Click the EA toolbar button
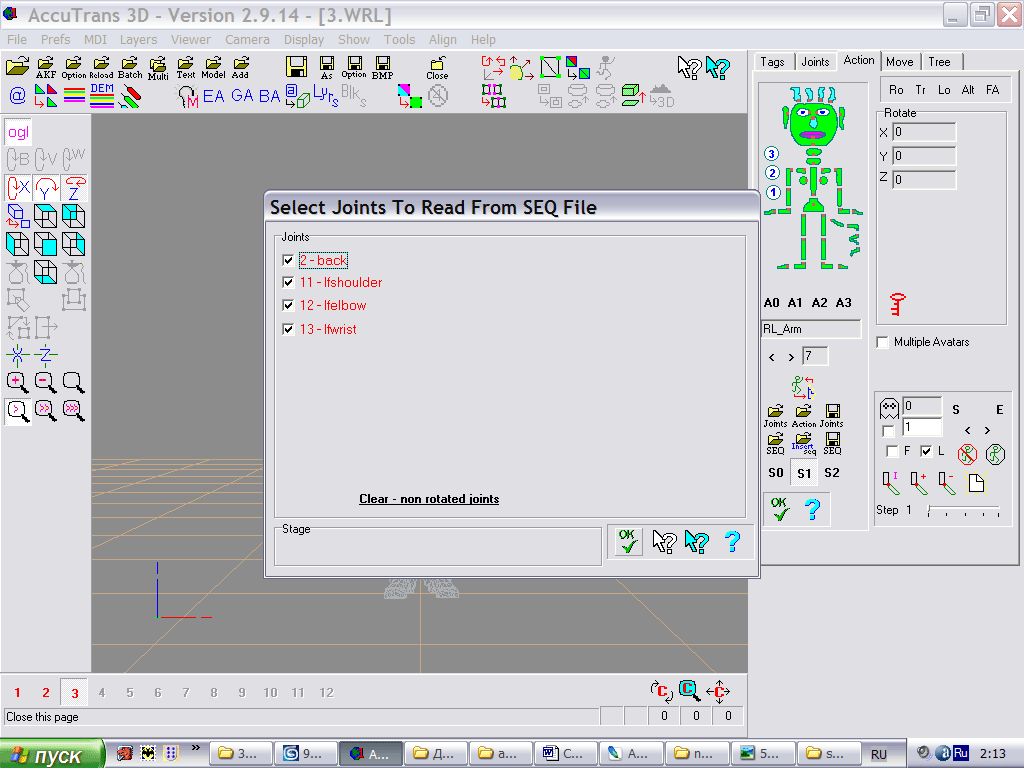This screenshot has width=1024, height=768. (214, 96)
